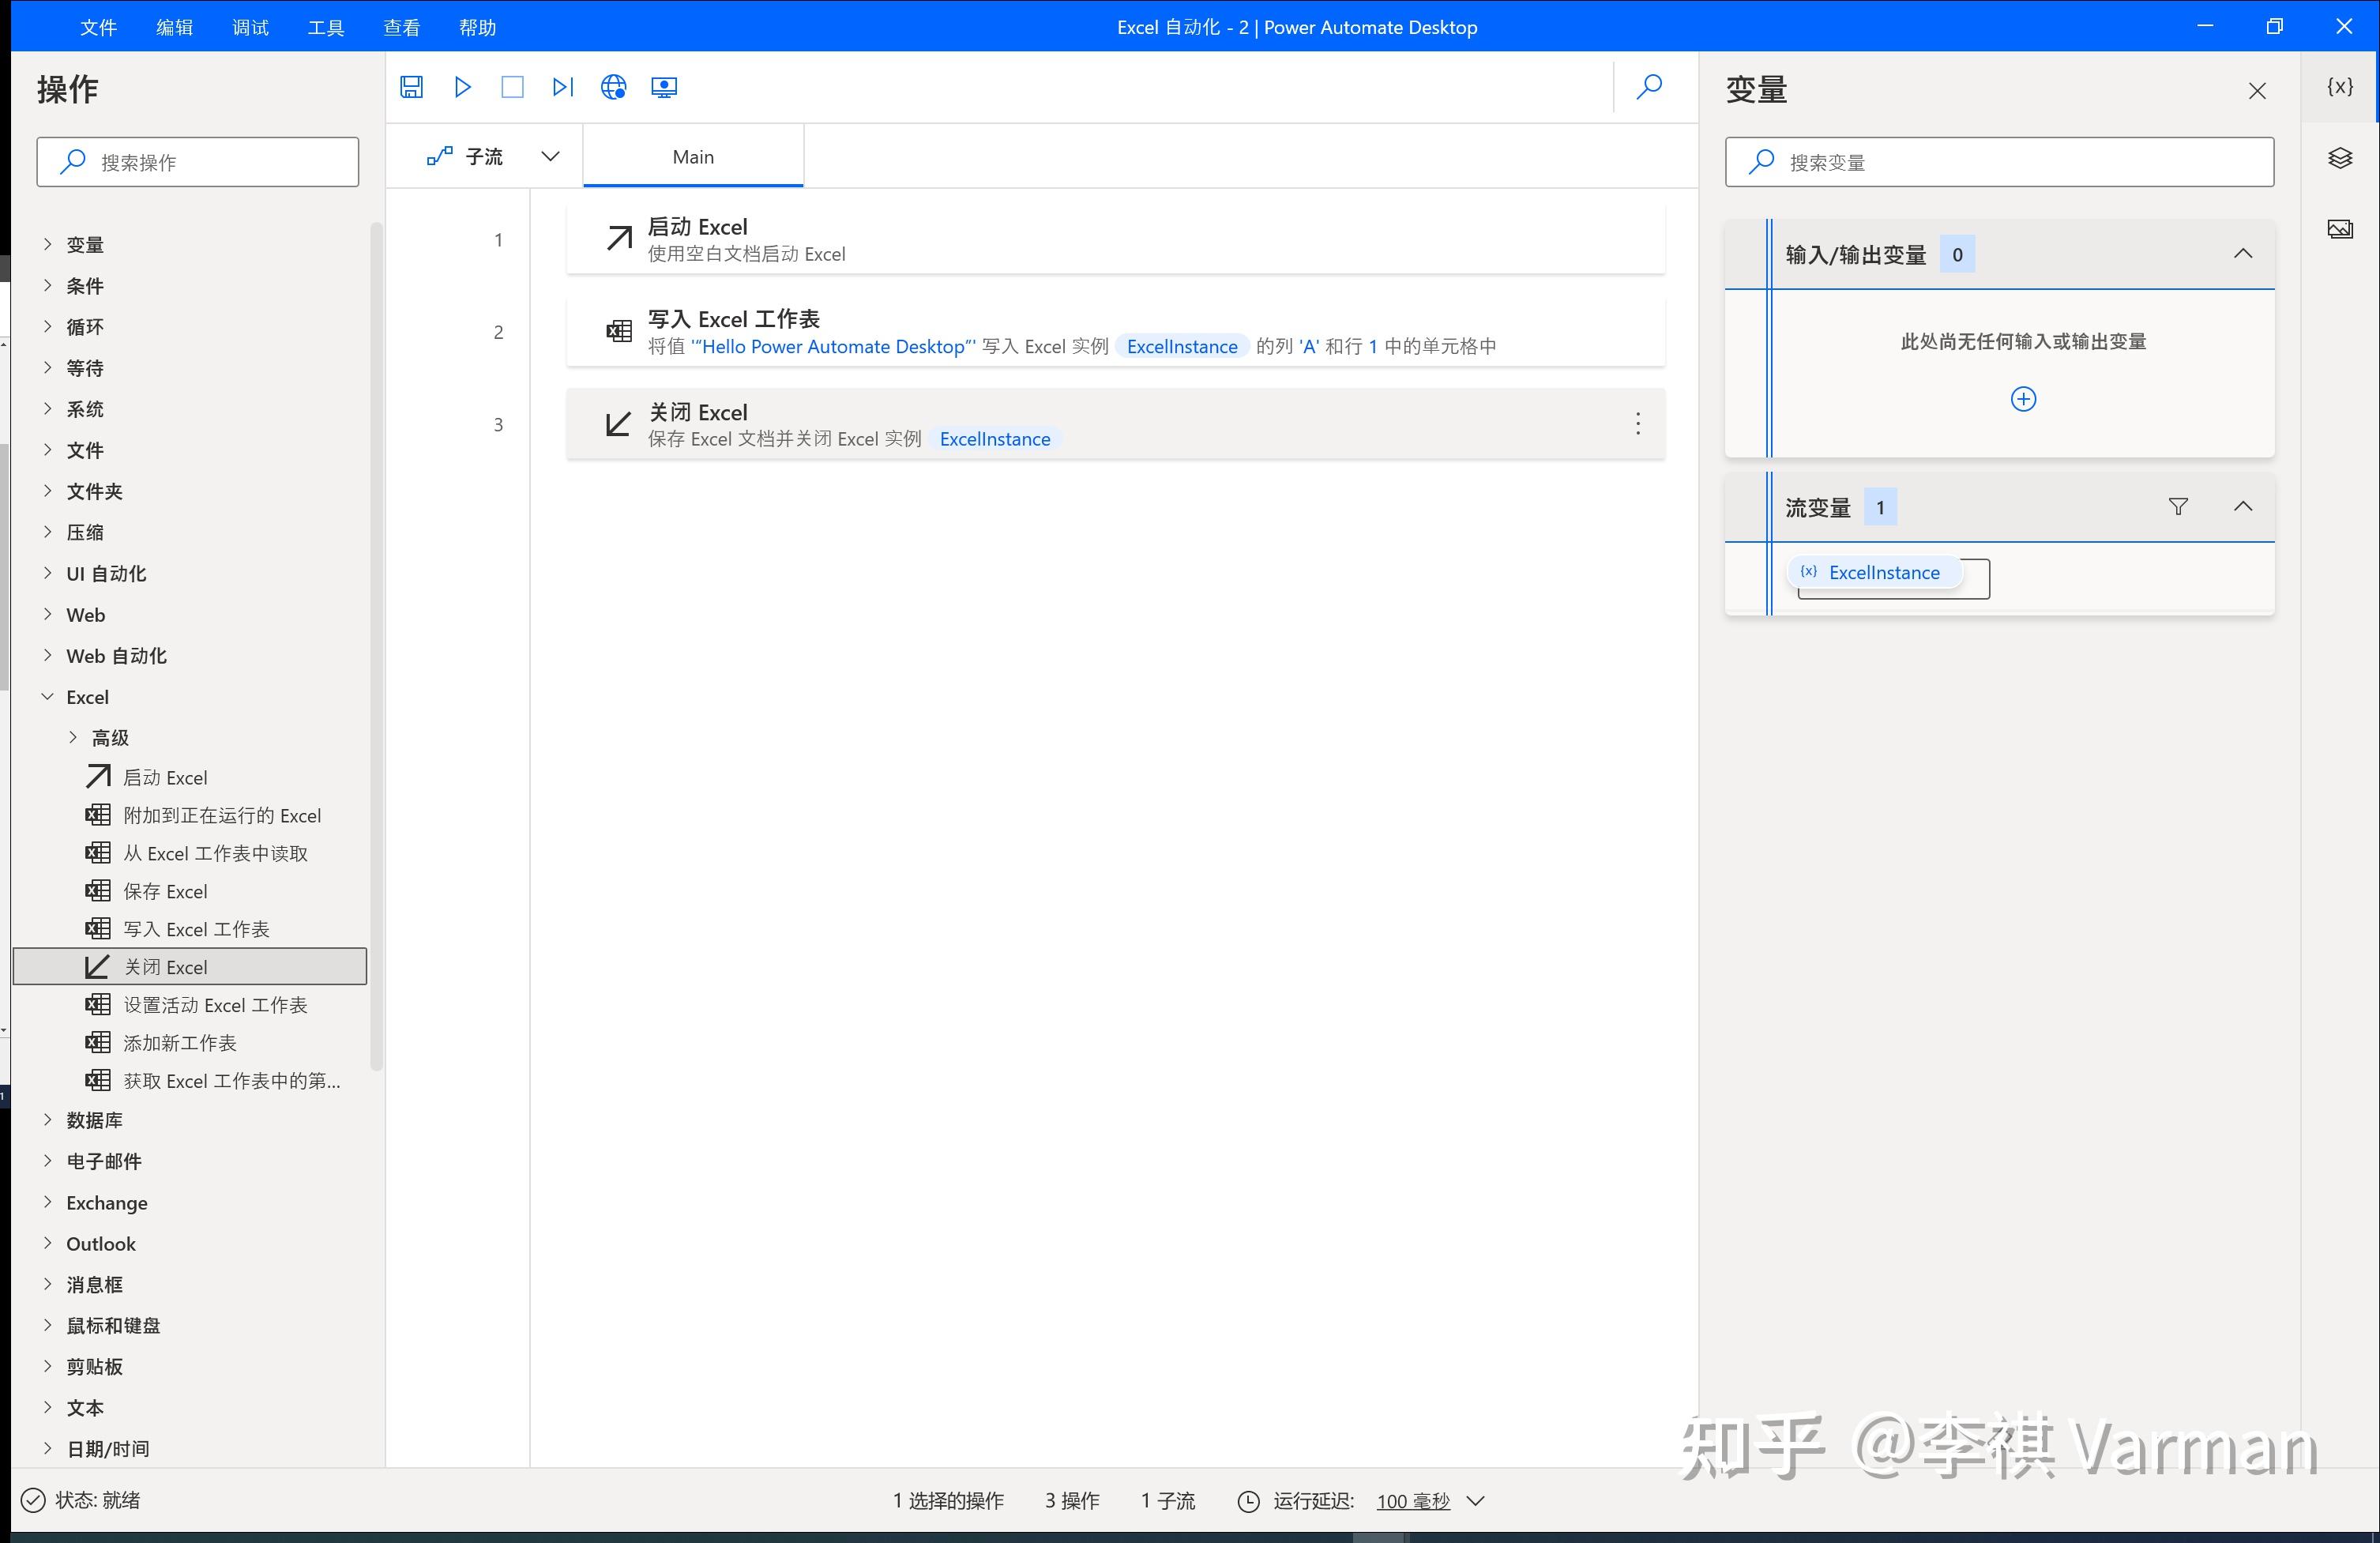Click the add input/output variable plus button
The height and width of the screenshot is (1543, 2380).
2023,398
